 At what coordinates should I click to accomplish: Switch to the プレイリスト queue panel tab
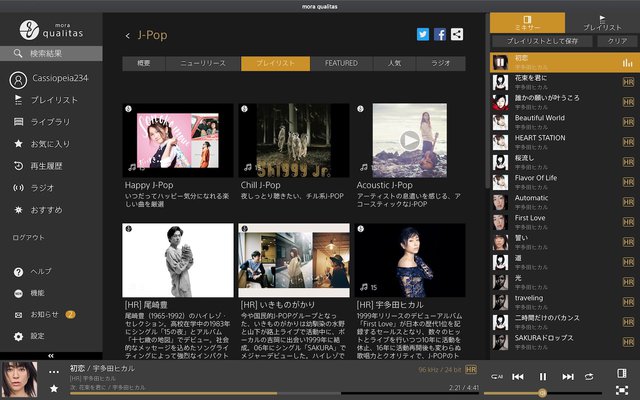[x=602, y=23]
